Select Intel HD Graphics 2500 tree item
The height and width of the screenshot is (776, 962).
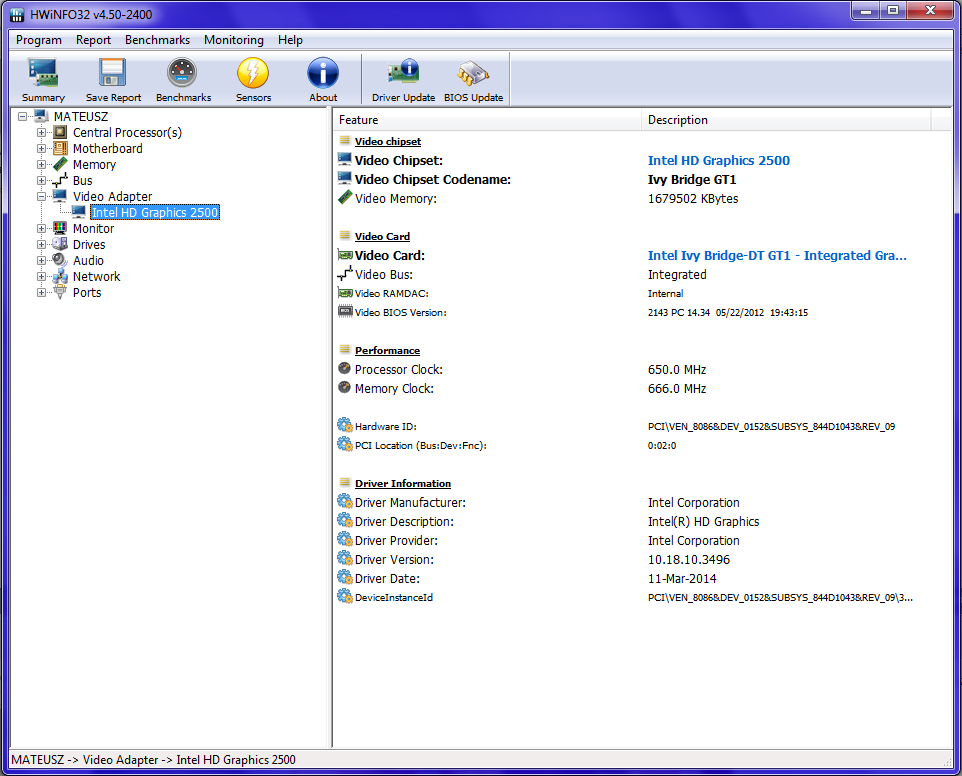155,212
